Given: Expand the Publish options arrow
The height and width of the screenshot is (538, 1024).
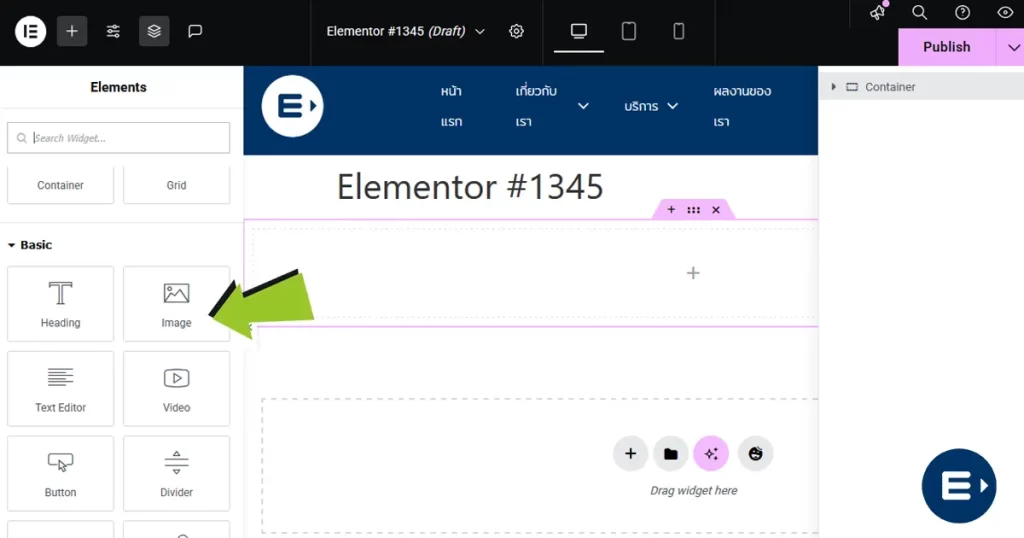Looking at the screenshot, I should pyautogui.click(x=1012, y=47).
